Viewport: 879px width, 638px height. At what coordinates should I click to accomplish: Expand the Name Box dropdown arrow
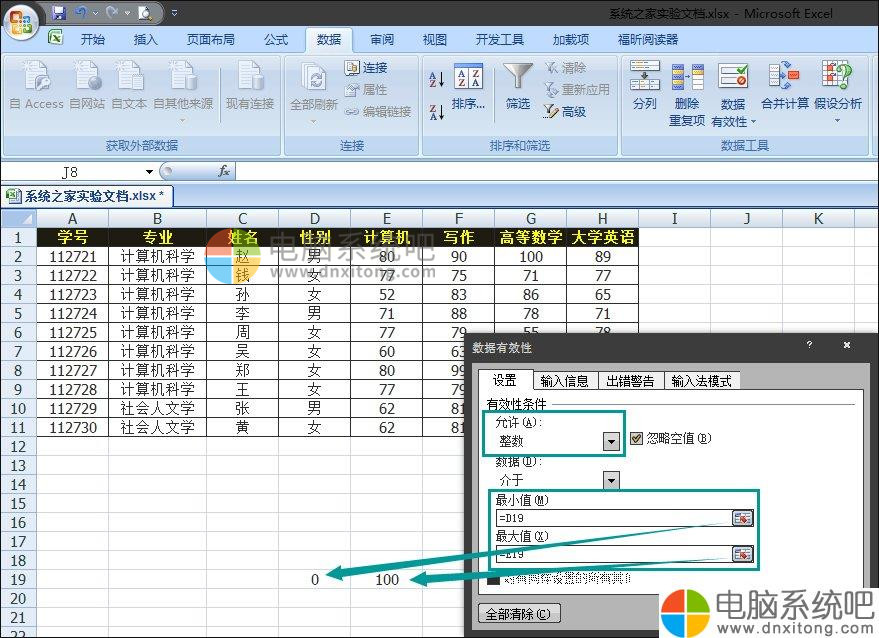pos(150,172)
